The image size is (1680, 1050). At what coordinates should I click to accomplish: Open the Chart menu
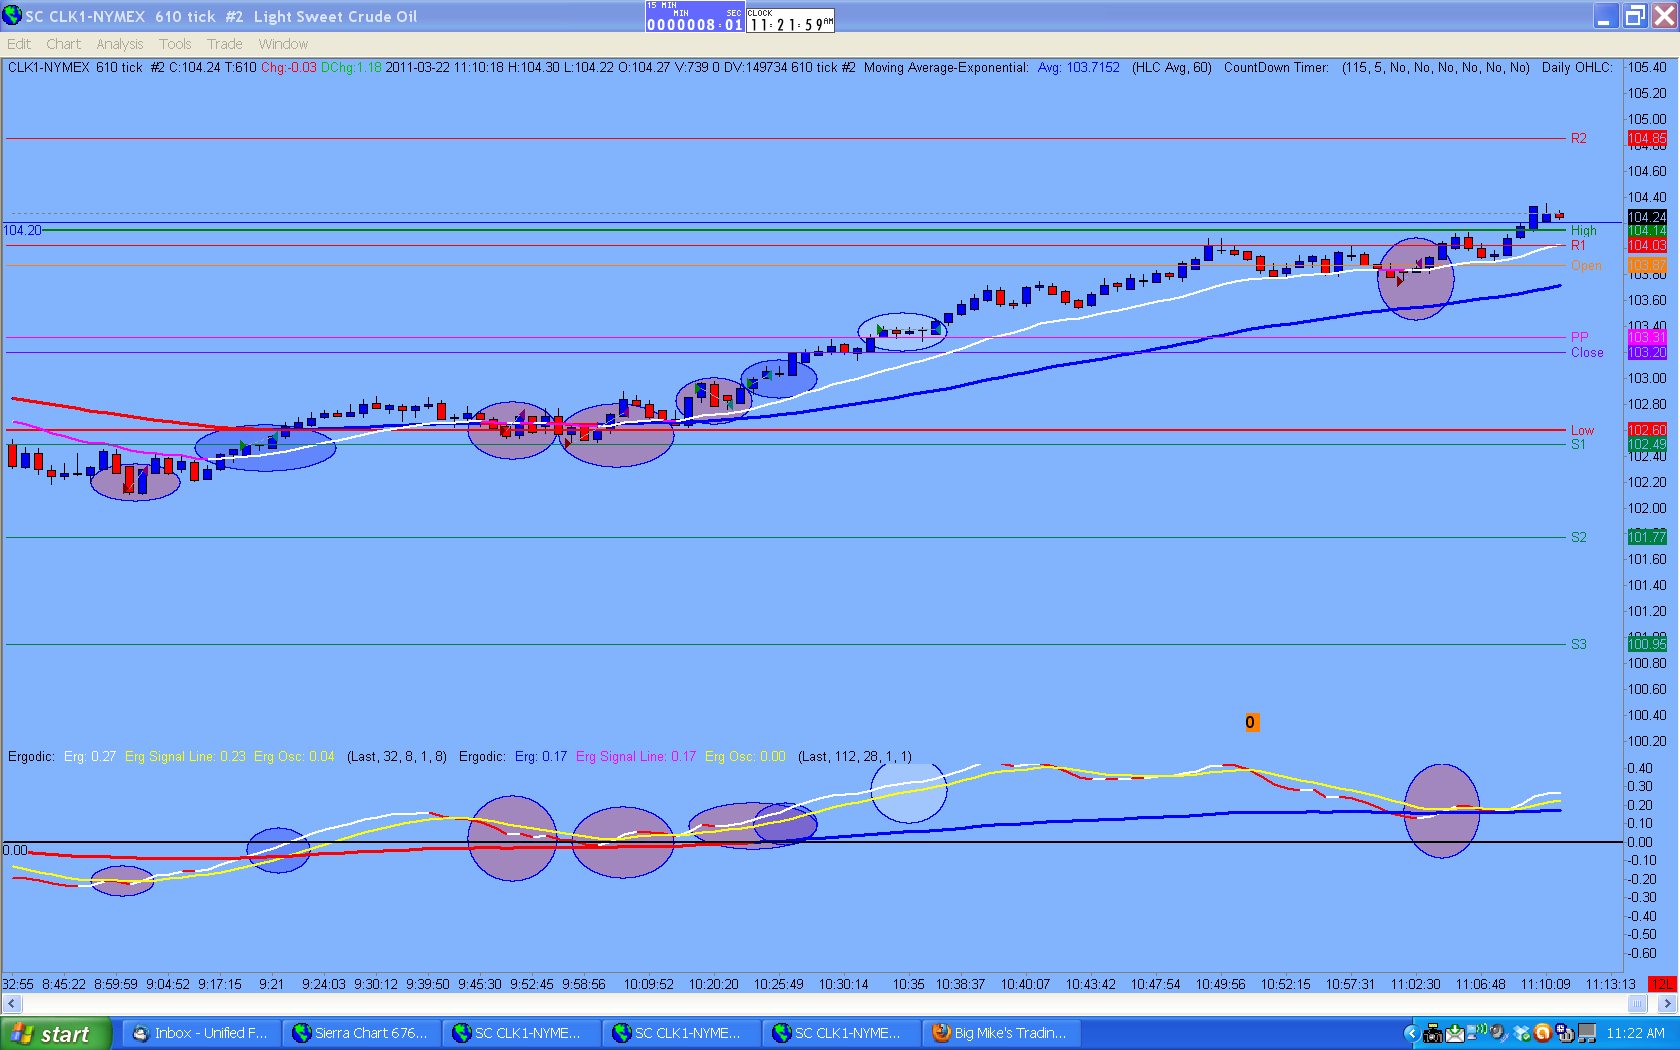pyautogui.click(x=63, y=44)
